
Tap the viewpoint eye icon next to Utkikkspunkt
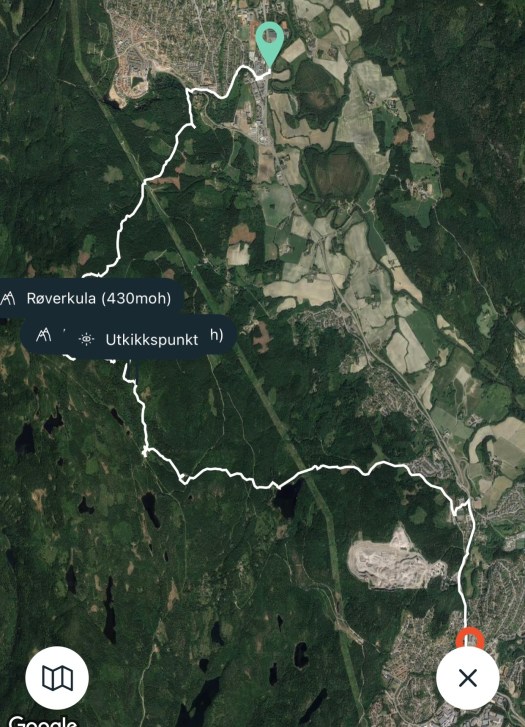click(86, 339)
